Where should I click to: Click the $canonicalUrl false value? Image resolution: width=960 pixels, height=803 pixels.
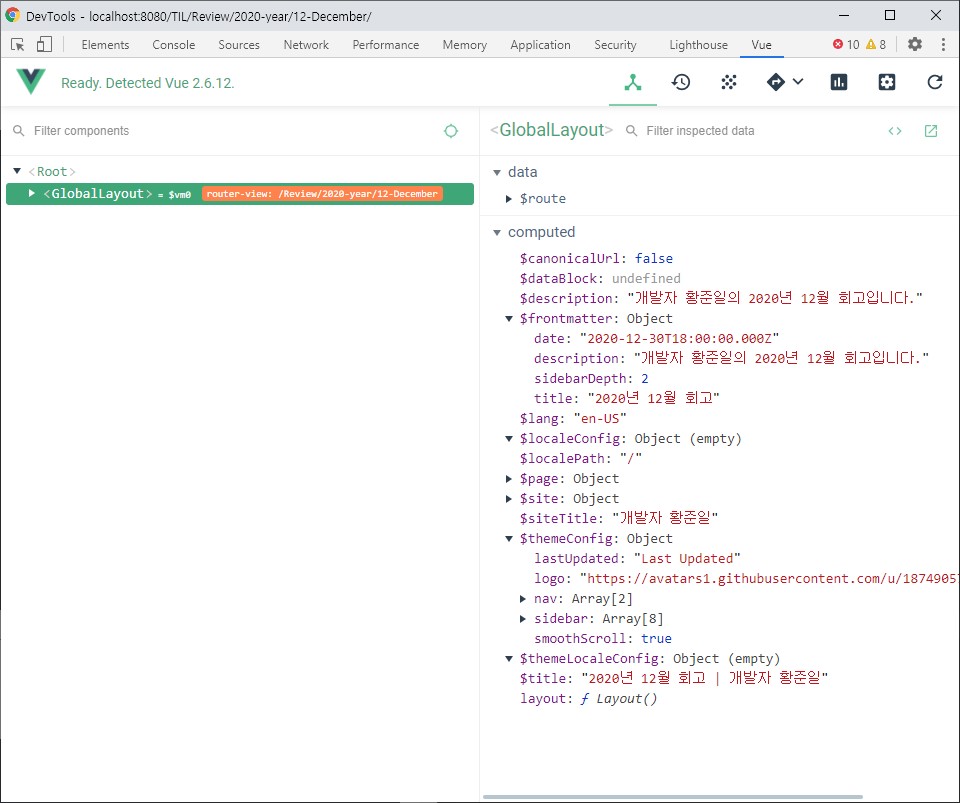[653, 258]
